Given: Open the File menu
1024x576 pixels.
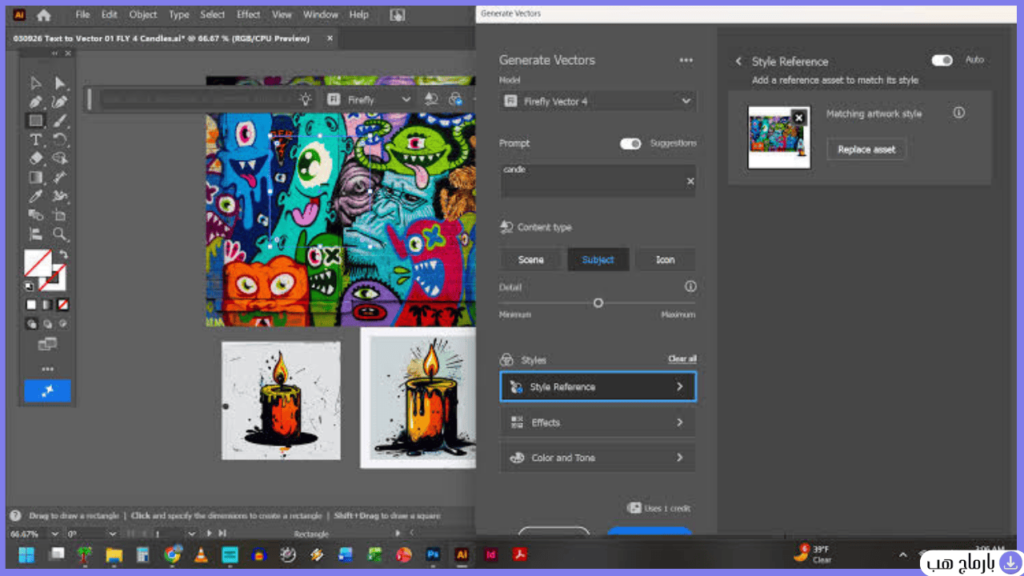Looking at the screenshot, I should point(82,14).
